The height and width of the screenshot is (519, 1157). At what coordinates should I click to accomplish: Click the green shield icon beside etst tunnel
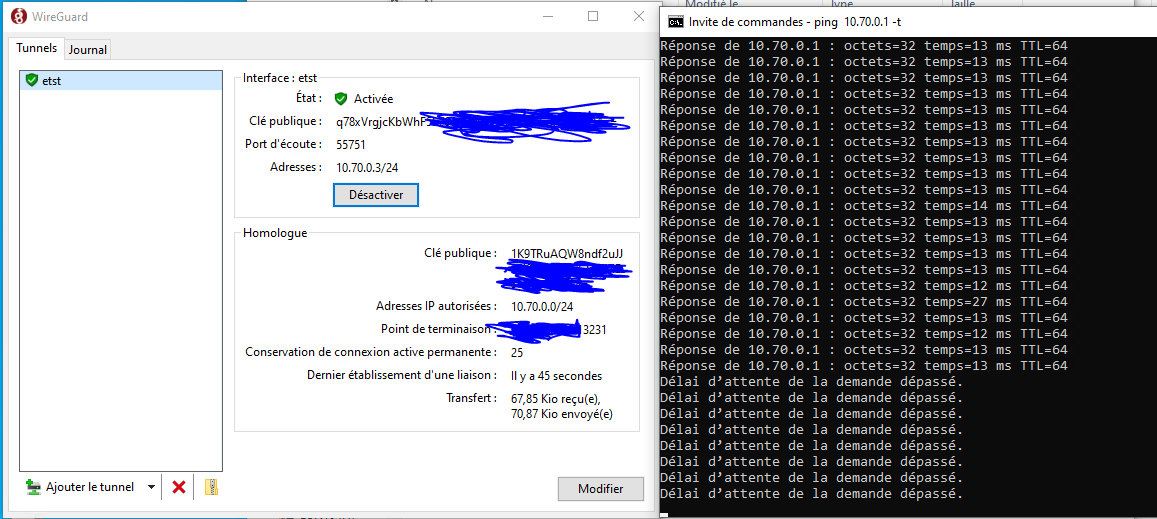click(x=31, y=80)
